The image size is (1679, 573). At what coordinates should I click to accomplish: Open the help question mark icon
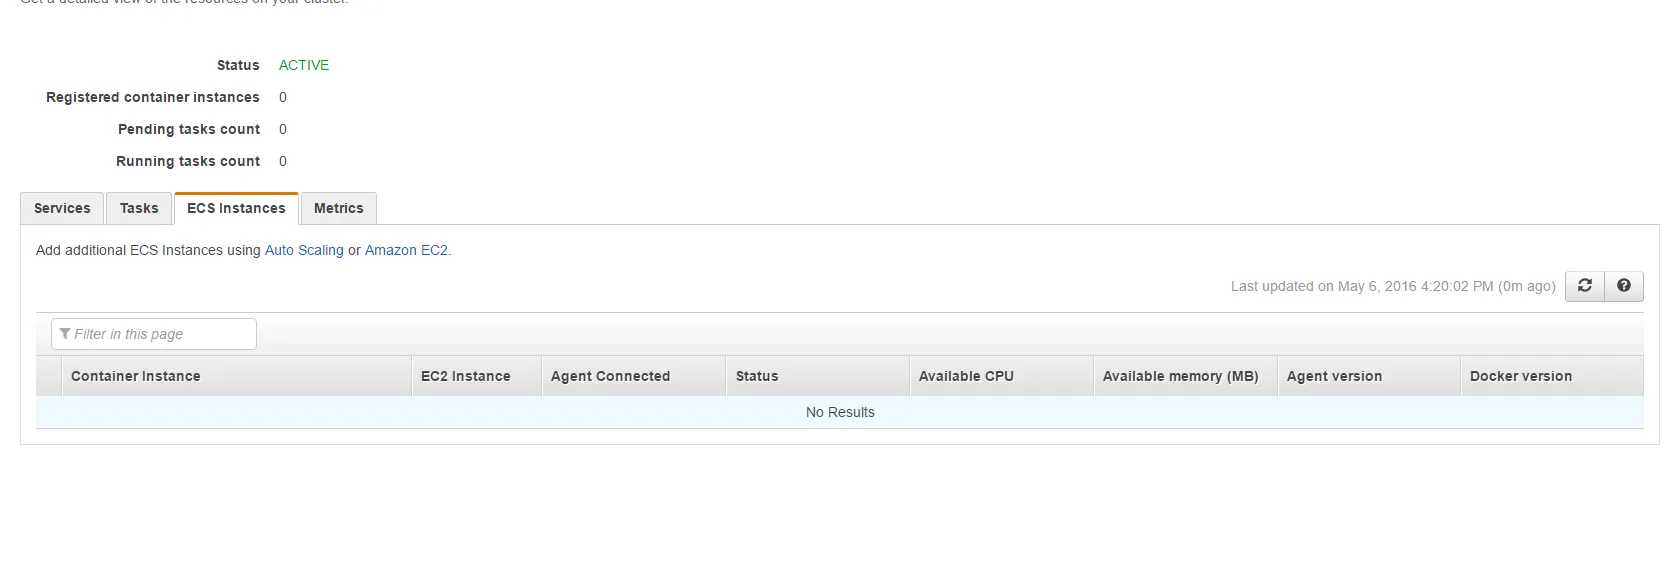click(x=1624, y=286)
